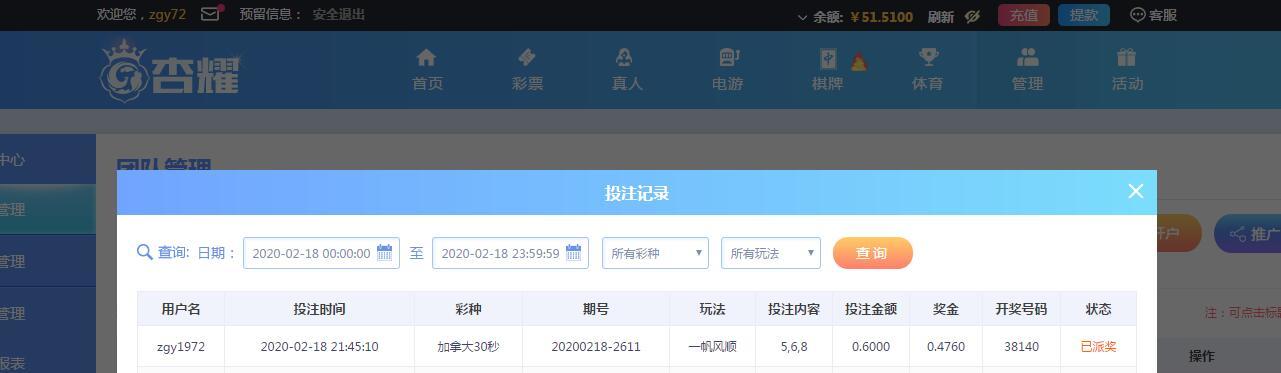
Task: Click the 充值 recharge button
Action: [1023, 15]
